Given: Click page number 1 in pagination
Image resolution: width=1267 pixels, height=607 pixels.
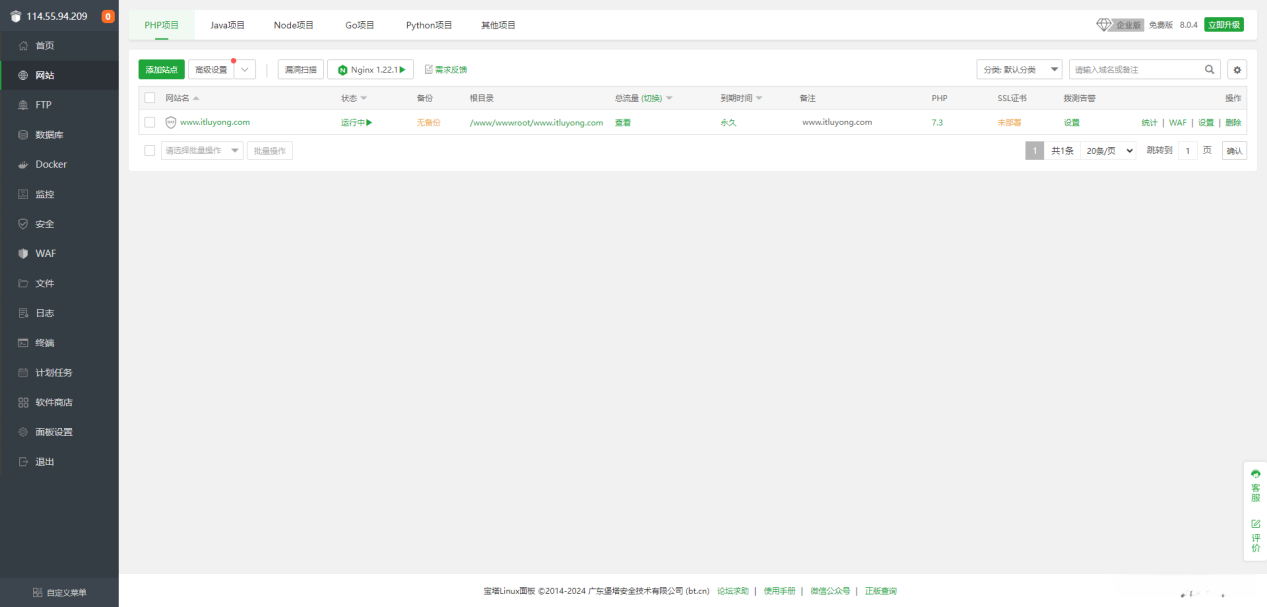Looking at the screenshot, I should tap(1035, 151).
